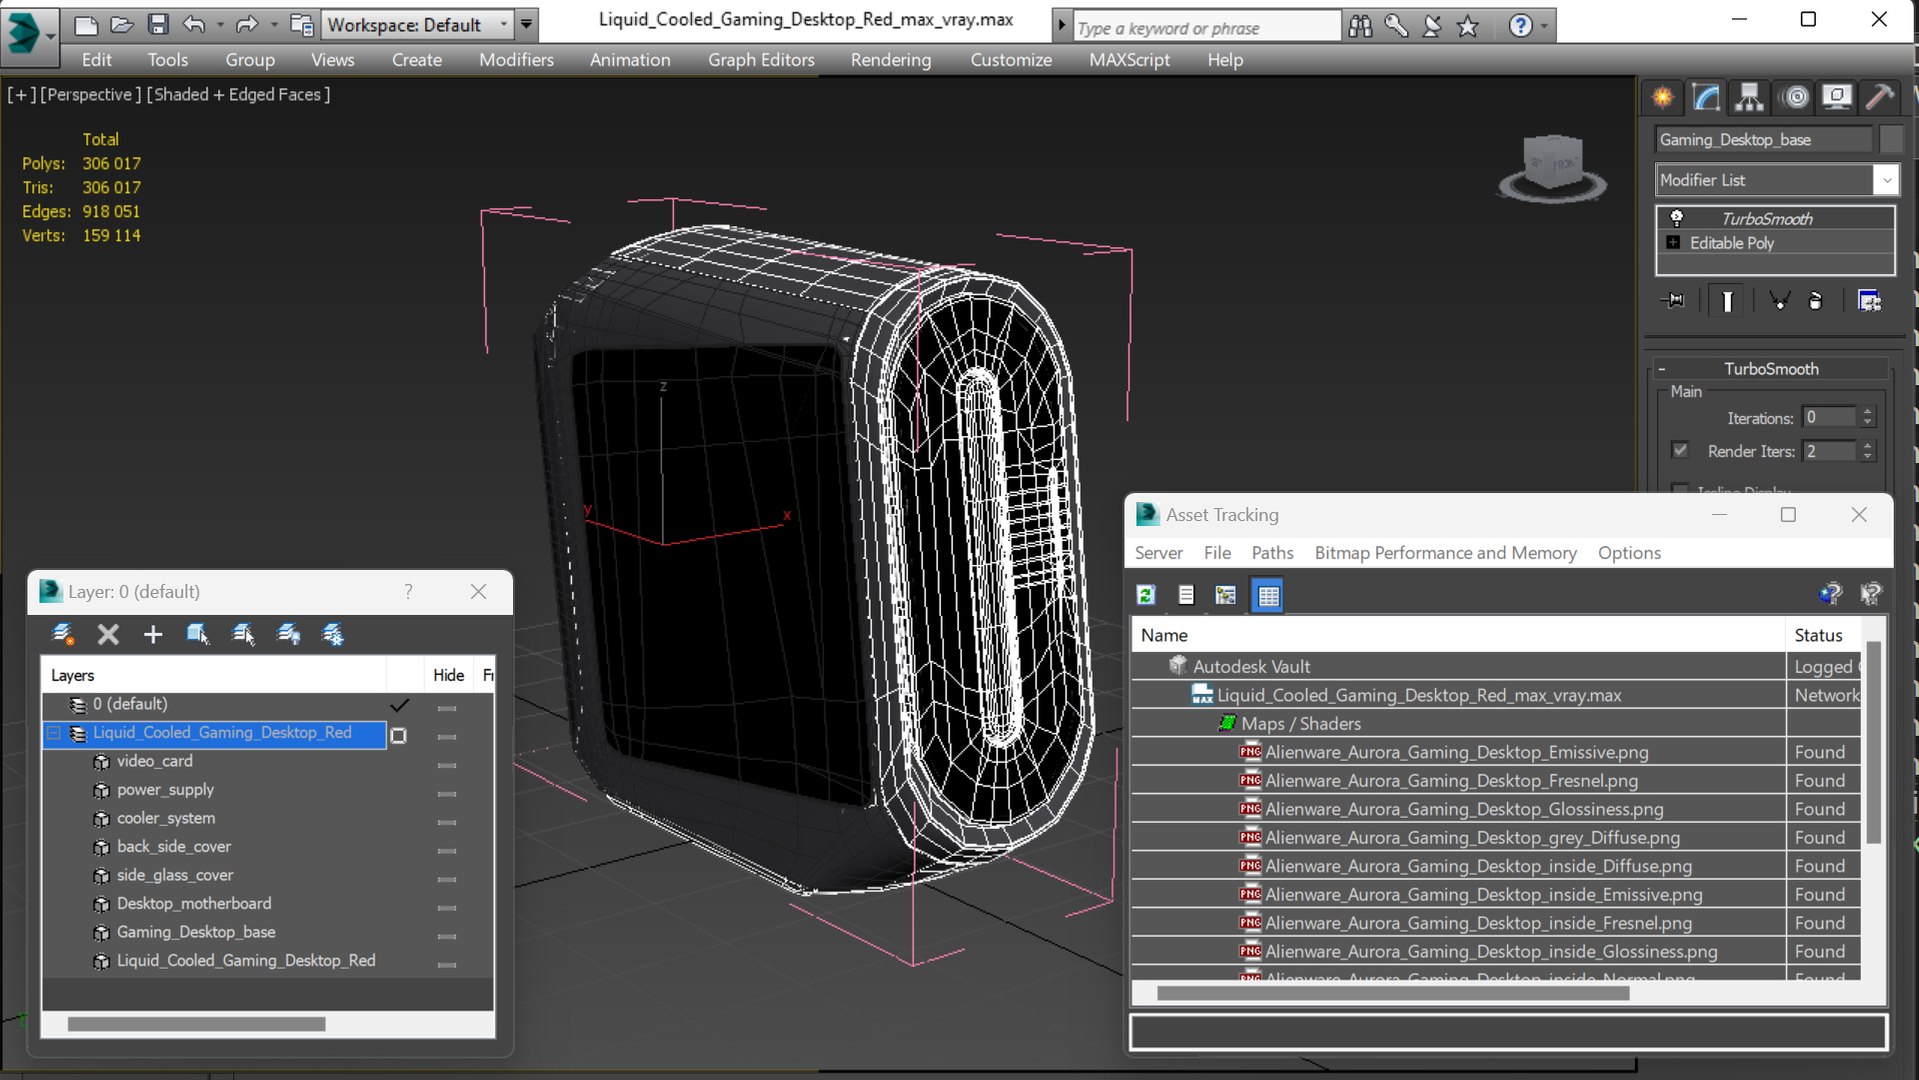This screenshot has width=1919, height=1080.
Task: Open the Redo history dropdown arrow
Action: (273, 25)
